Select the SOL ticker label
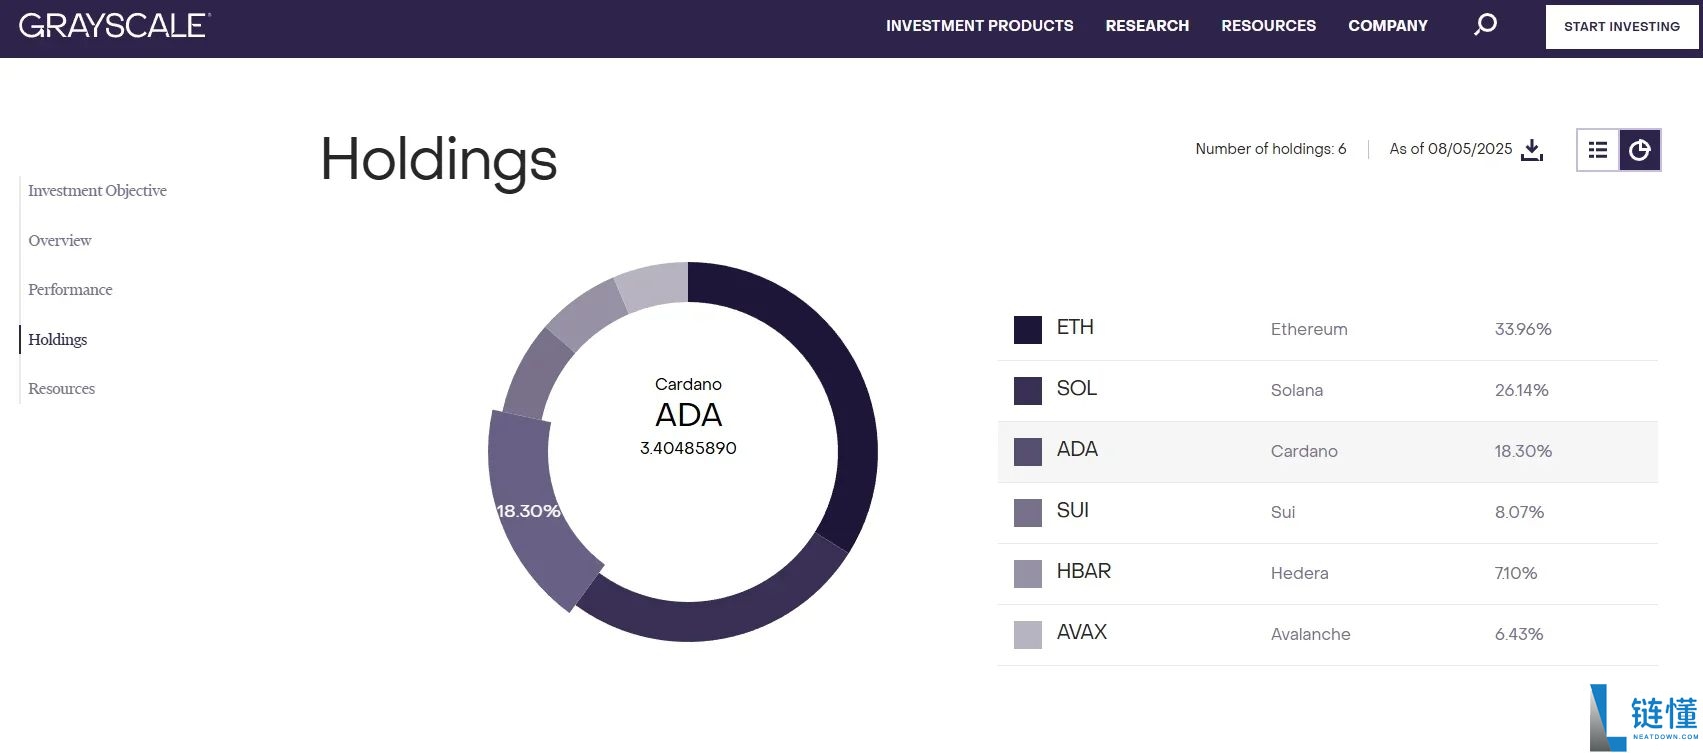Image resolution: width=1703 pixels, height=753 pixels. (1077, 388)
